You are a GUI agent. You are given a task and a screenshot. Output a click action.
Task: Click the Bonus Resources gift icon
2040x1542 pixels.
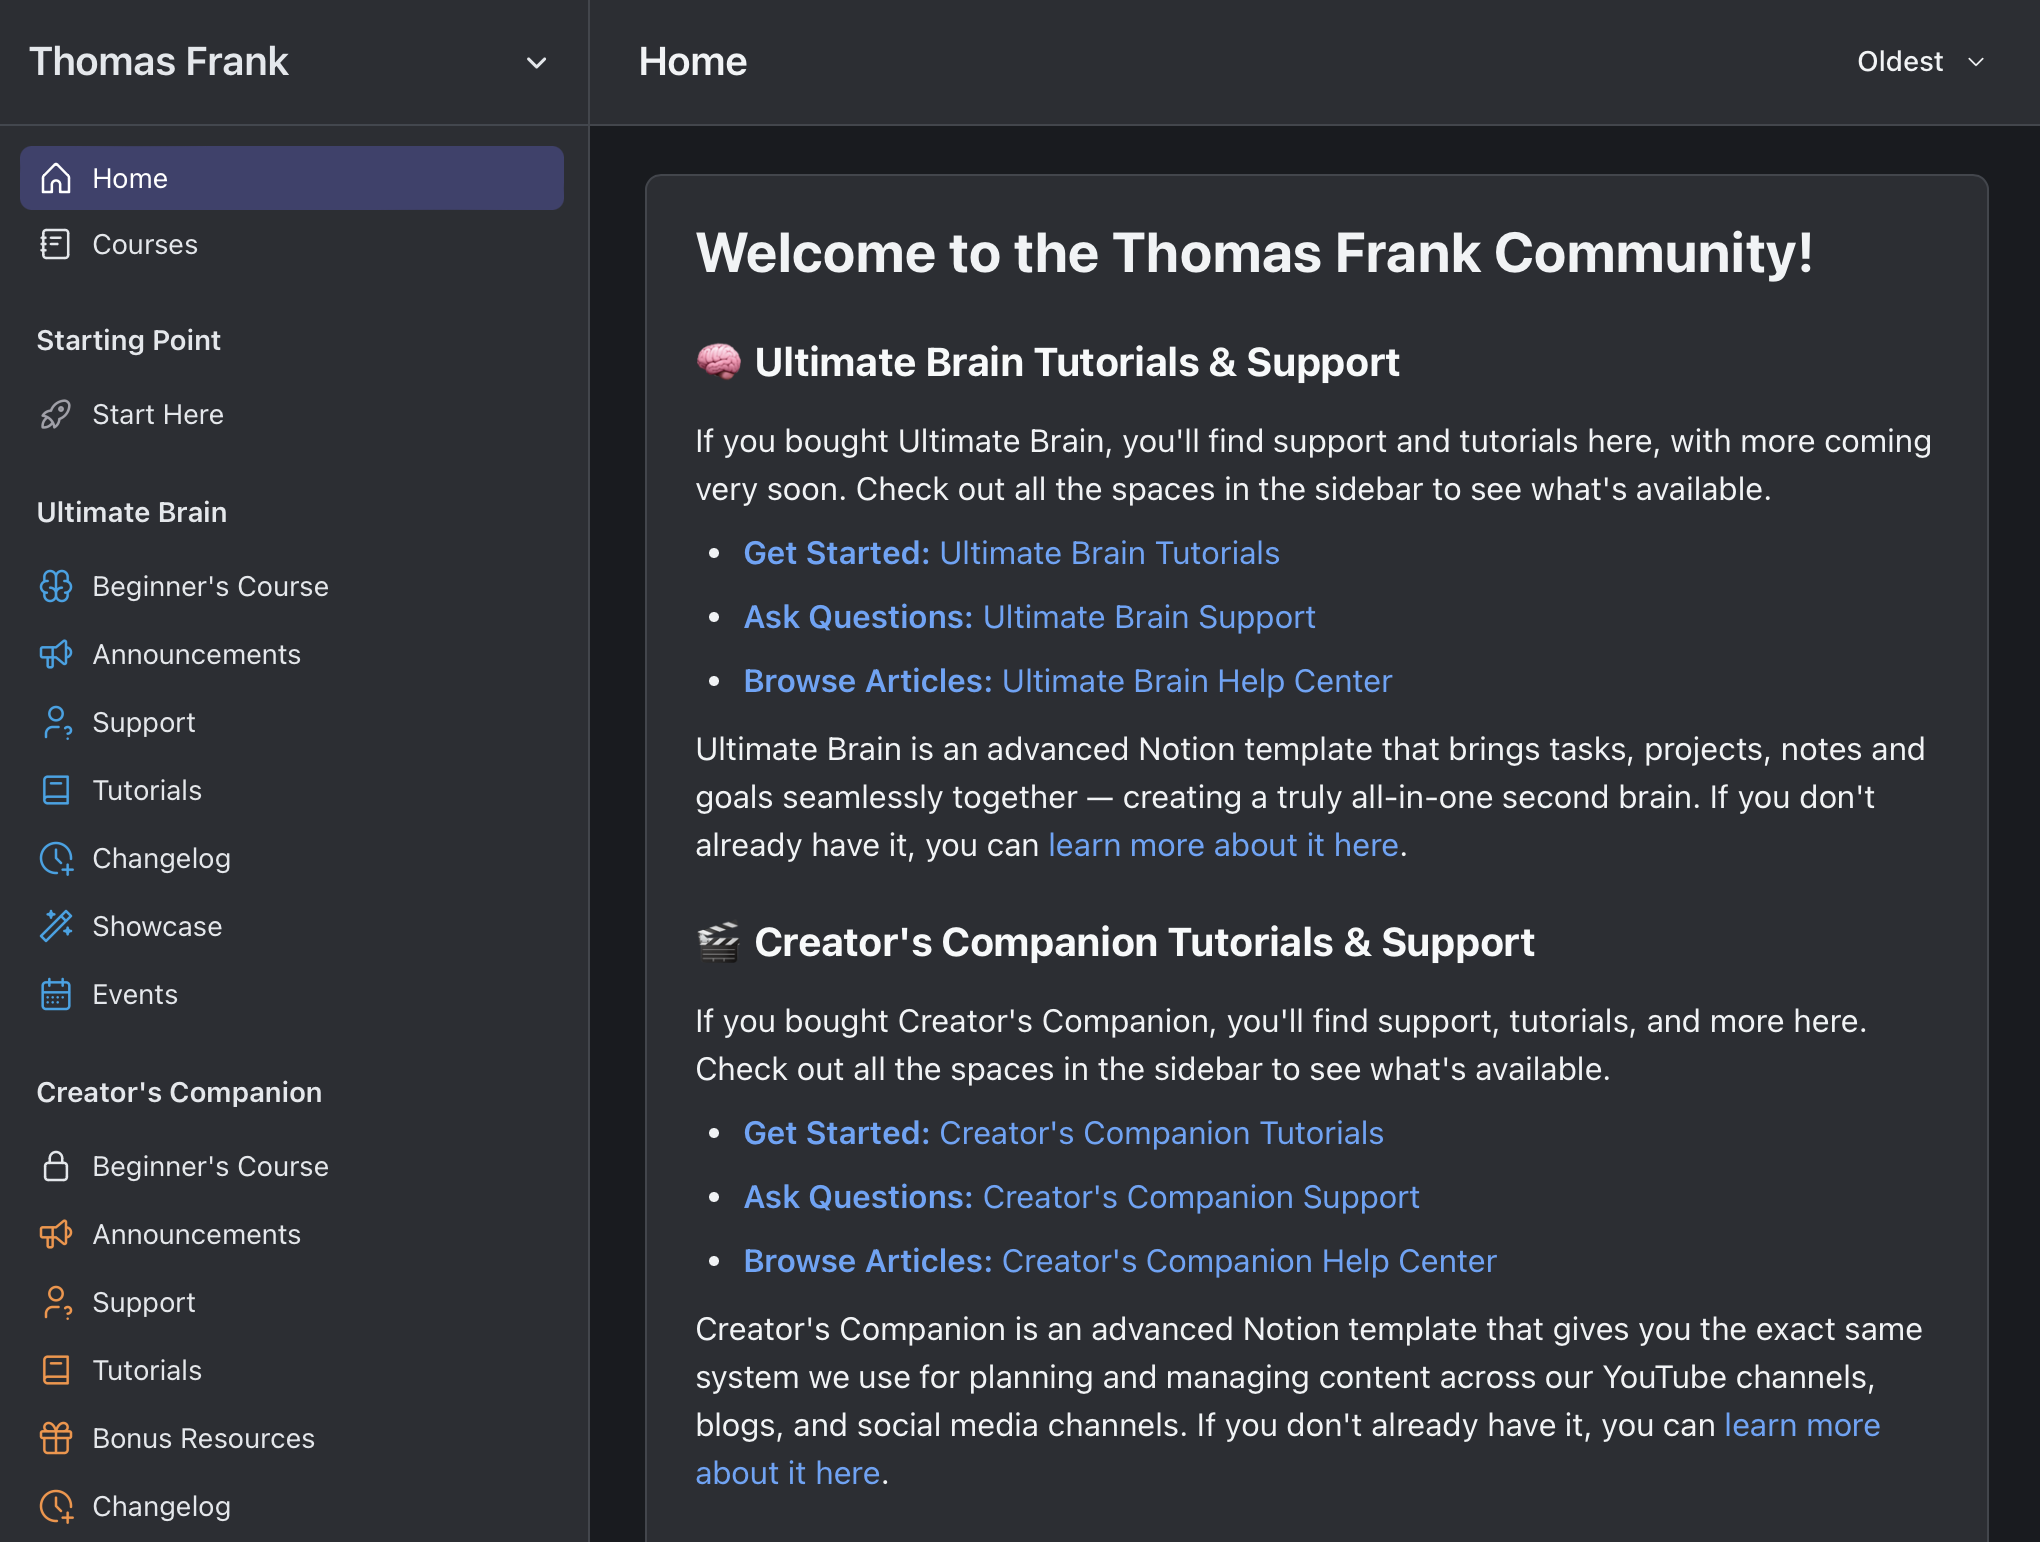point(56,1438)
